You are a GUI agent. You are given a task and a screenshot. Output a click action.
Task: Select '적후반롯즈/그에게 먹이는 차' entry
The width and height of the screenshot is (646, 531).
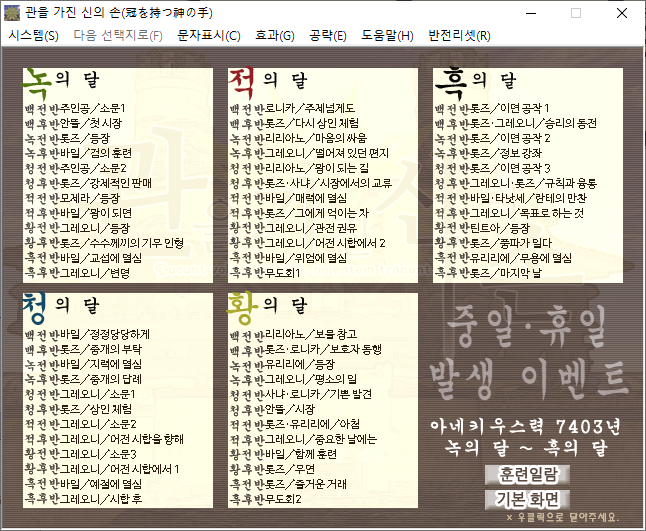(x=299, y=213)
